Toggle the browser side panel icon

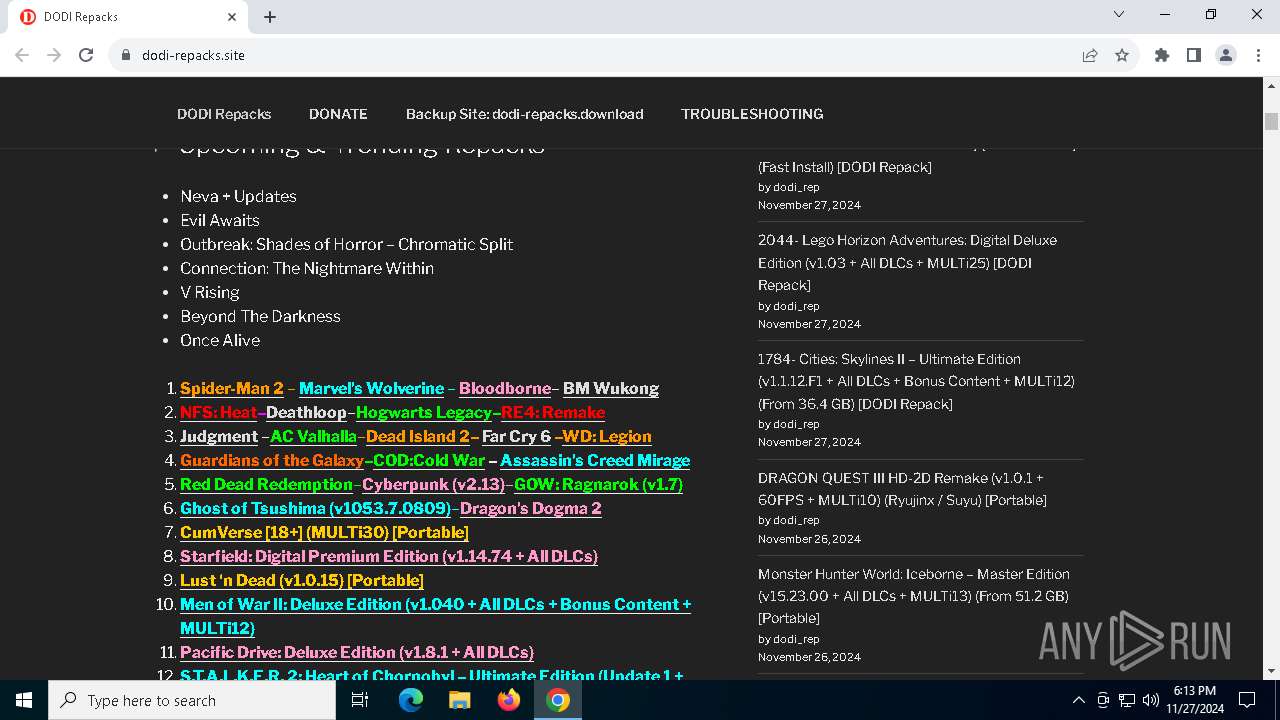(1194, 55)
